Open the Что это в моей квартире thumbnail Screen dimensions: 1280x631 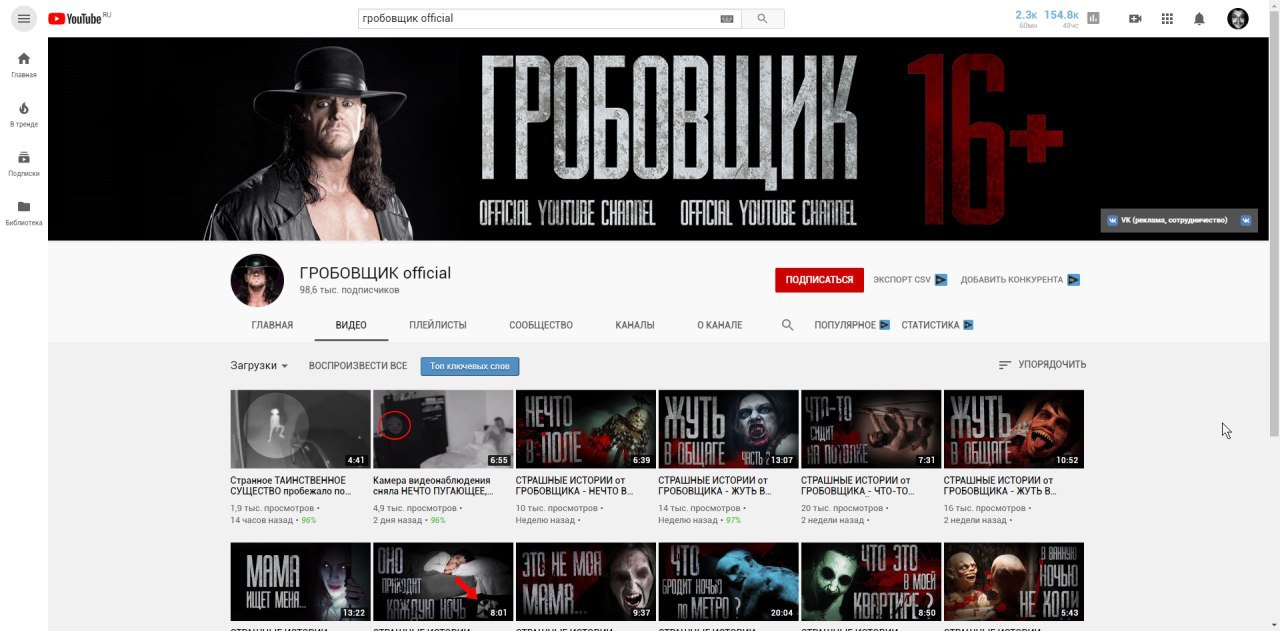871,582
